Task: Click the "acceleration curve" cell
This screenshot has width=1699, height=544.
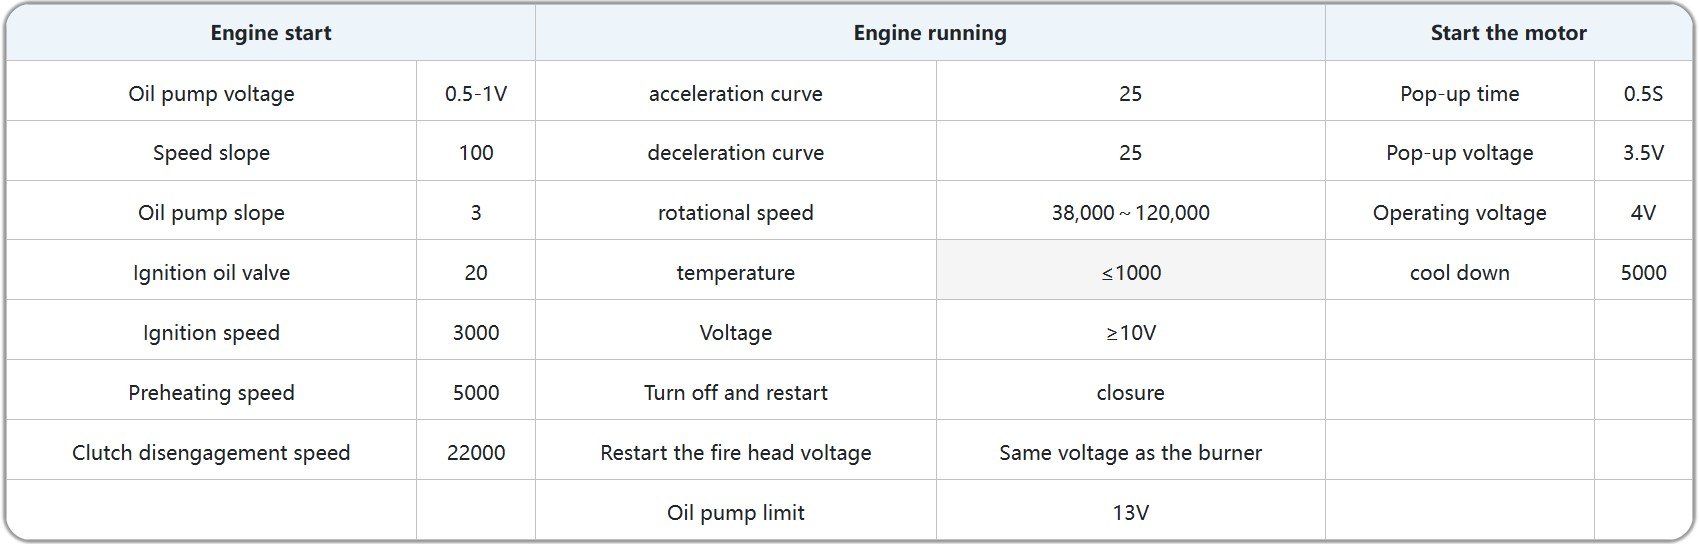Action: click(x=735, y=94)
